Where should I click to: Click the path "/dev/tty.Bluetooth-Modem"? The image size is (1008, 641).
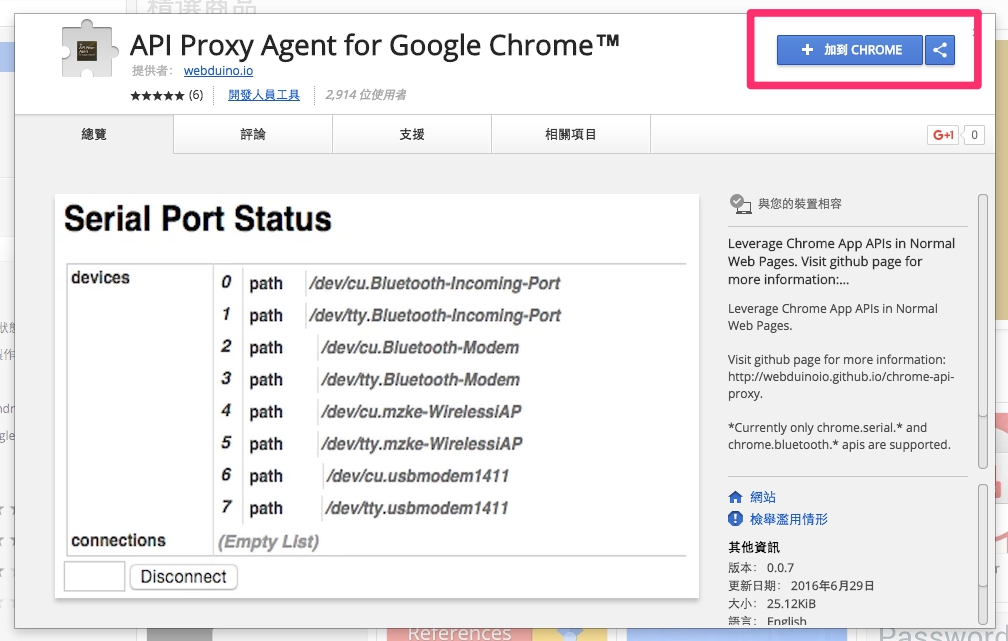420,380
